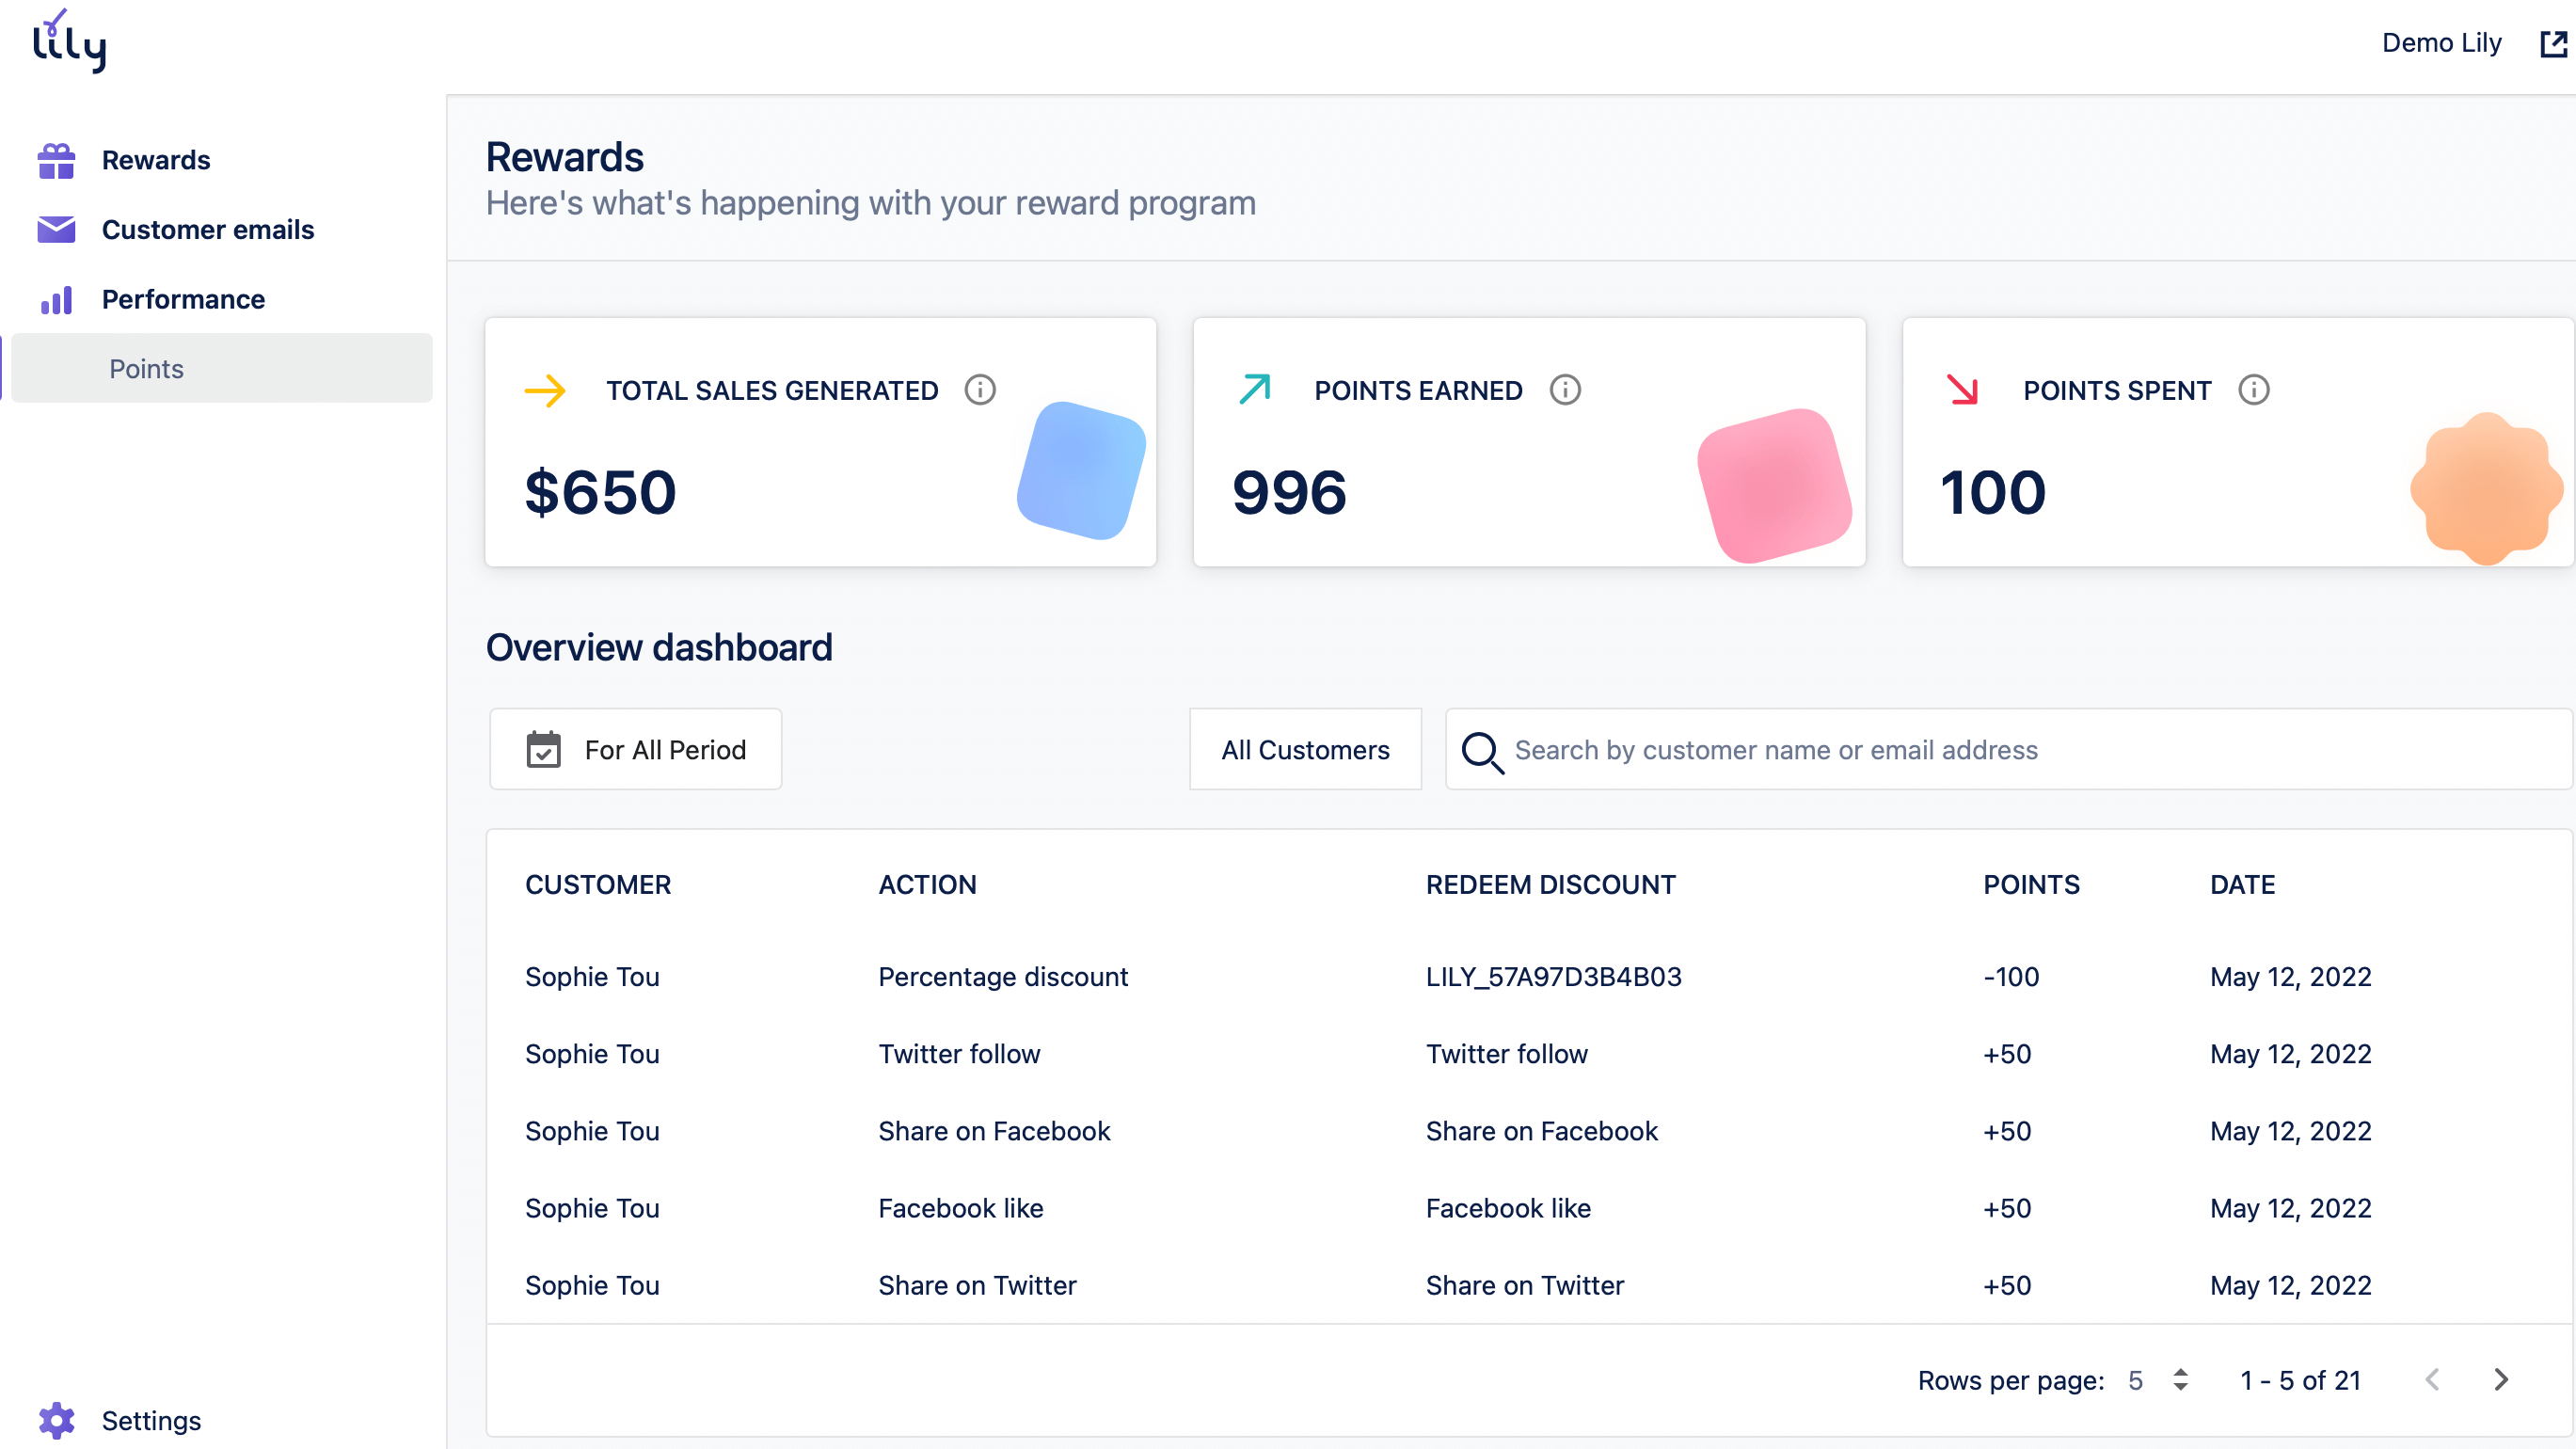Open the external link icon beside Demo Lily
Viewport: 2576px width, 1449px height.
click(2553, 43)
